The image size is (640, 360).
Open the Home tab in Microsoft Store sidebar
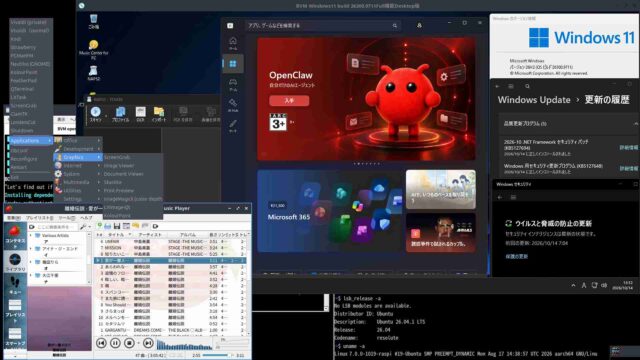coord(233,42)
